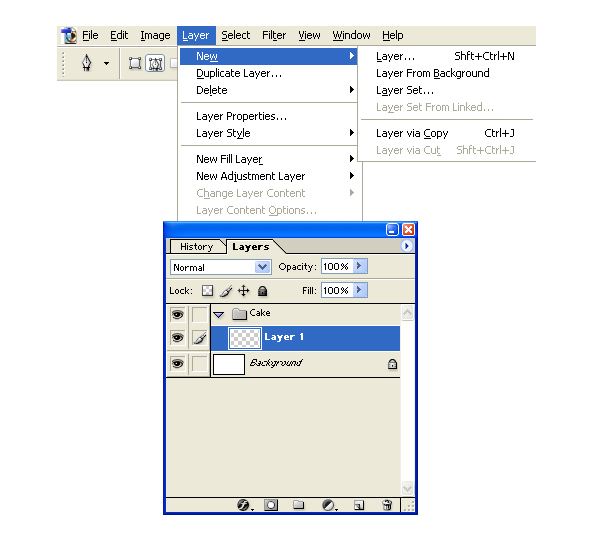Toggle Lock image pixels brush icon
Screen dimensions: 600x543
[x=226, y=292]
